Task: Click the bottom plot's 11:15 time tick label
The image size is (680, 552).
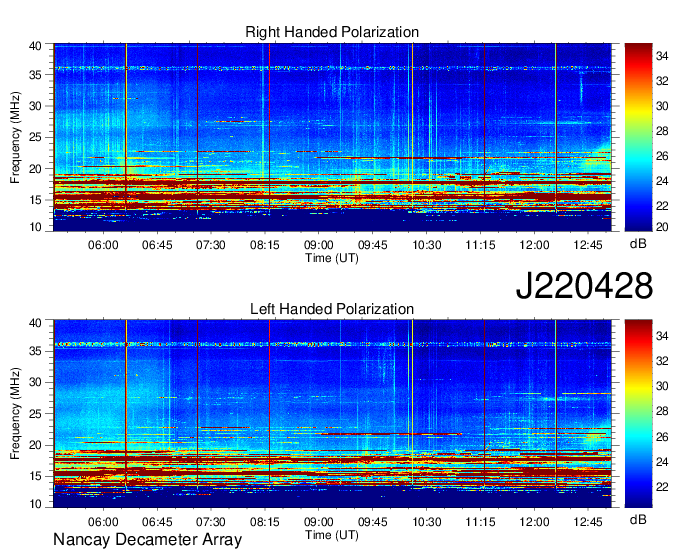Action: [481, 522]
